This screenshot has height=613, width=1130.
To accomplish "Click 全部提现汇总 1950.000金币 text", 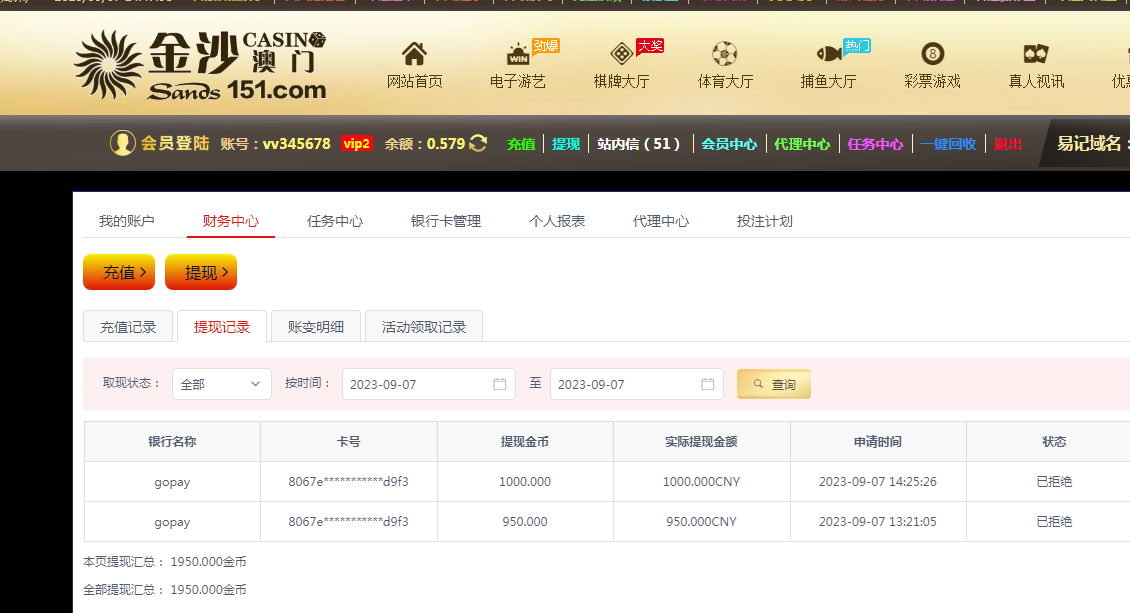I will pos(165,589).
